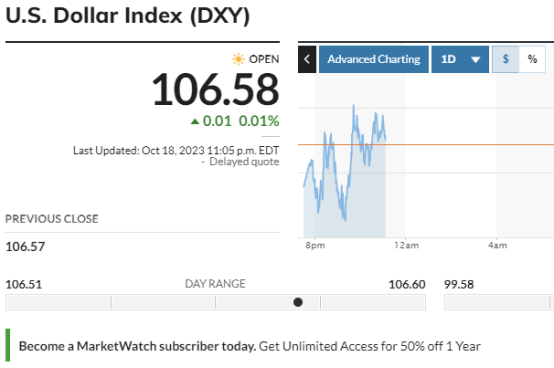554x368 pixels.
Task: Expand timeframe list via the down arrow
Action: click(476, 60)
